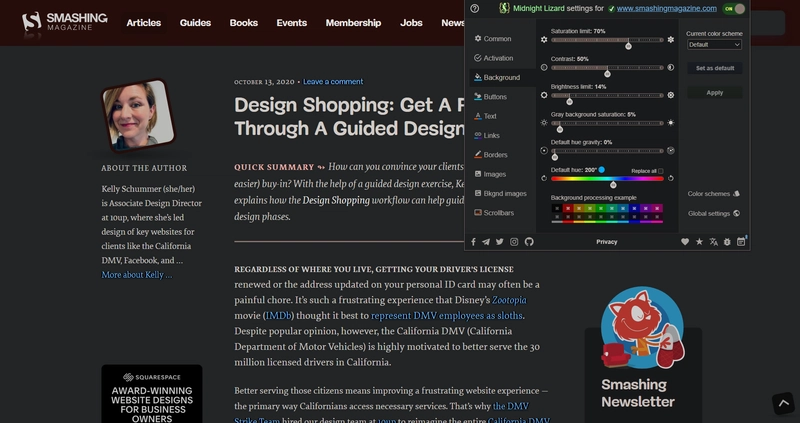Click the Set as default button
This screenshot has height=423, width=800.
click(x=715, y=68)
